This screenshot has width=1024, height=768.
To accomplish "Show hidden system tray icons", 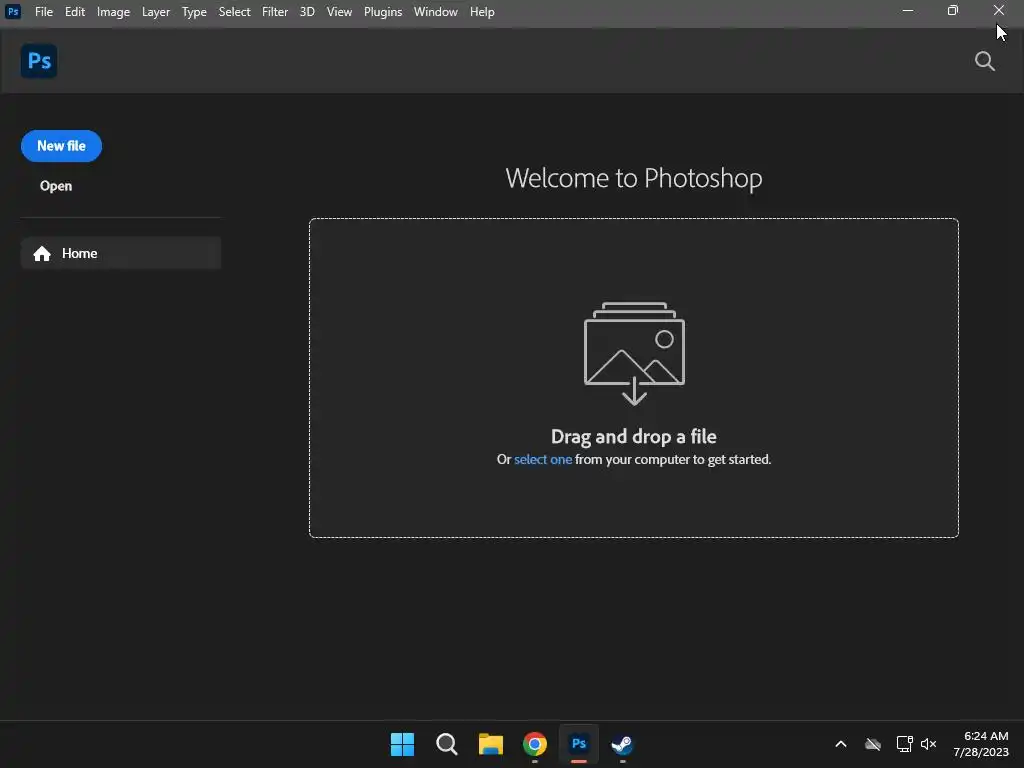I will (x=840, y=744).
